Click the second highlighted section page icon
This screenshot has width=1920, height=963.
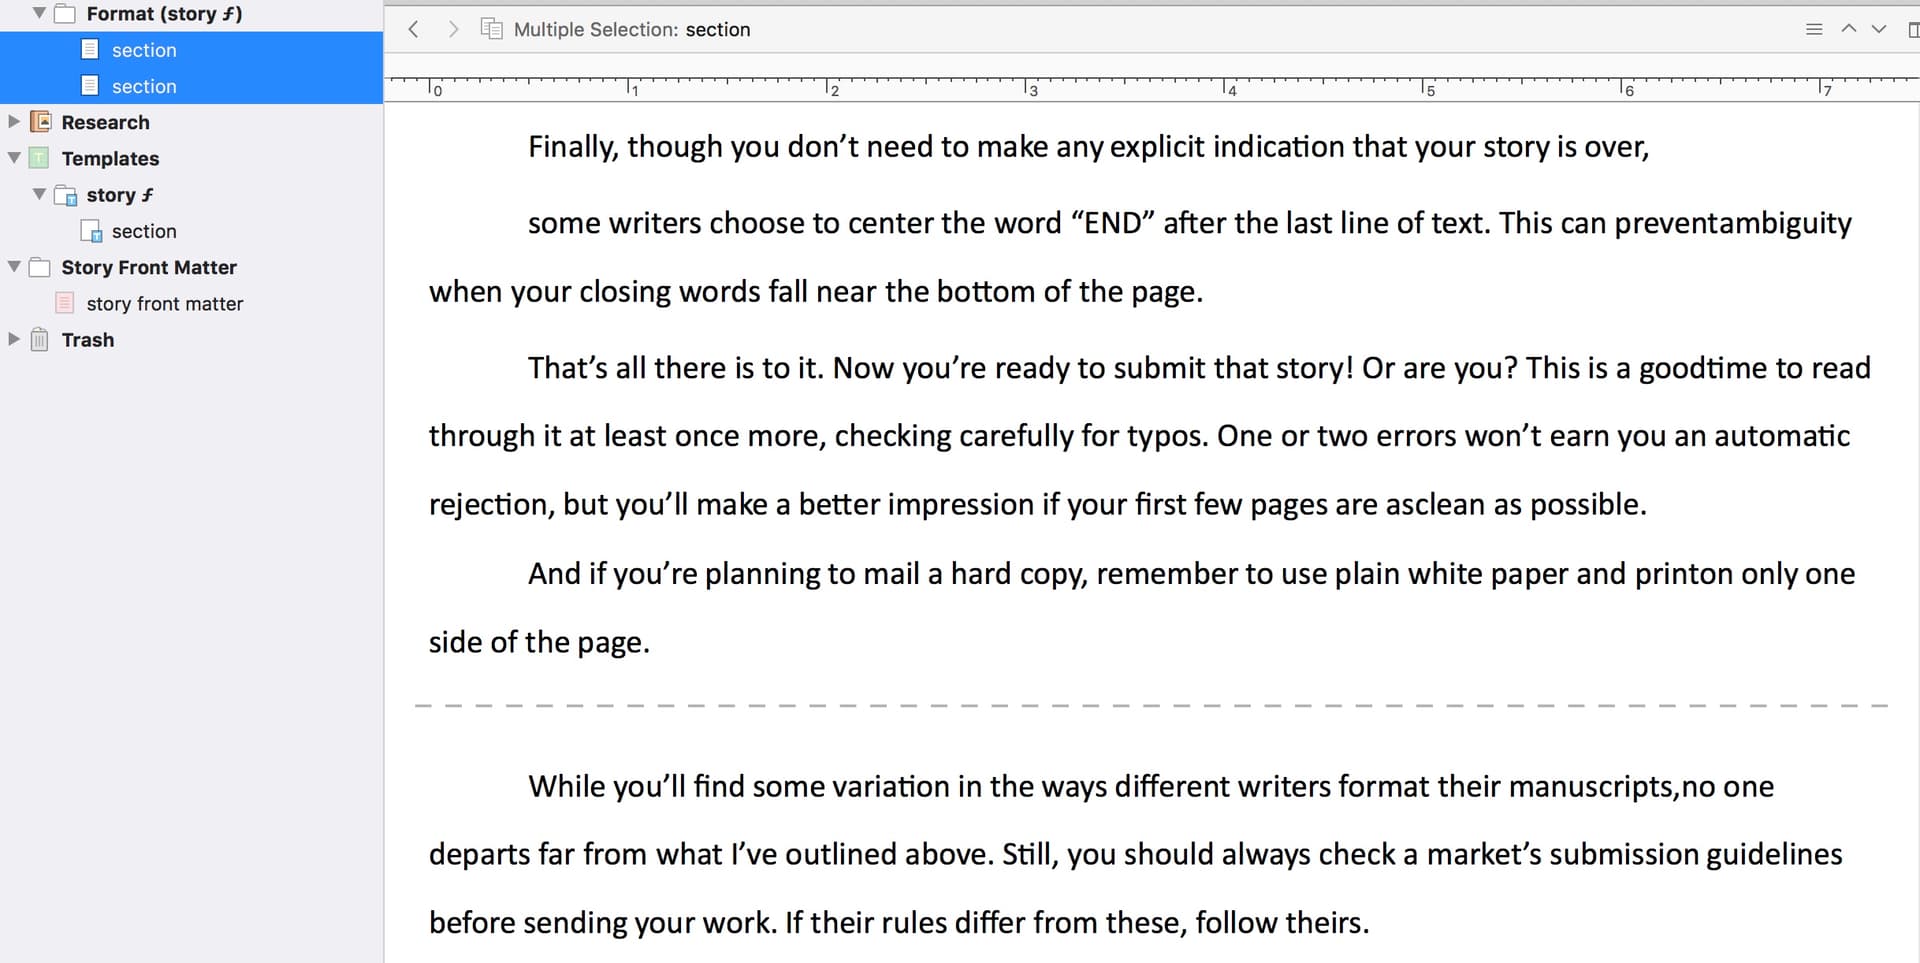(90, 85)
